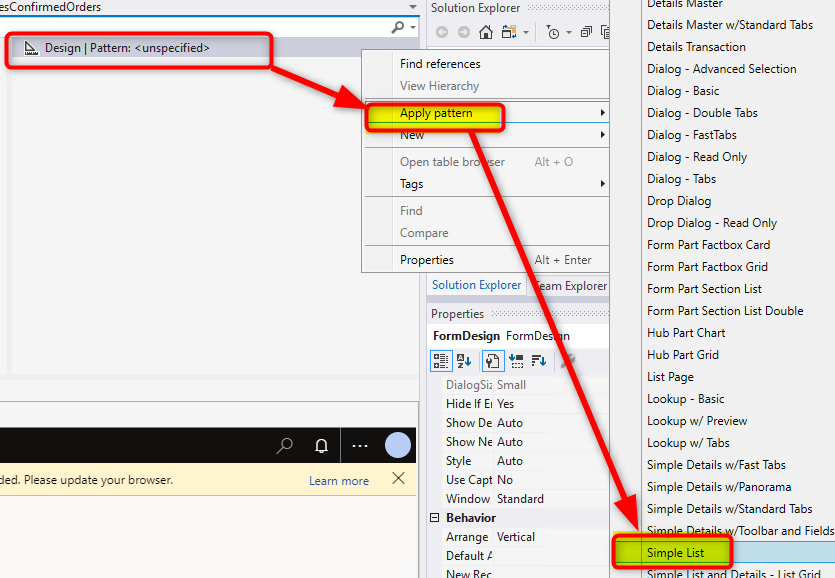Click the Sync with Active Document icon
Image resolution: width=835 pixels, height=578 pixels.
point(506,31)
